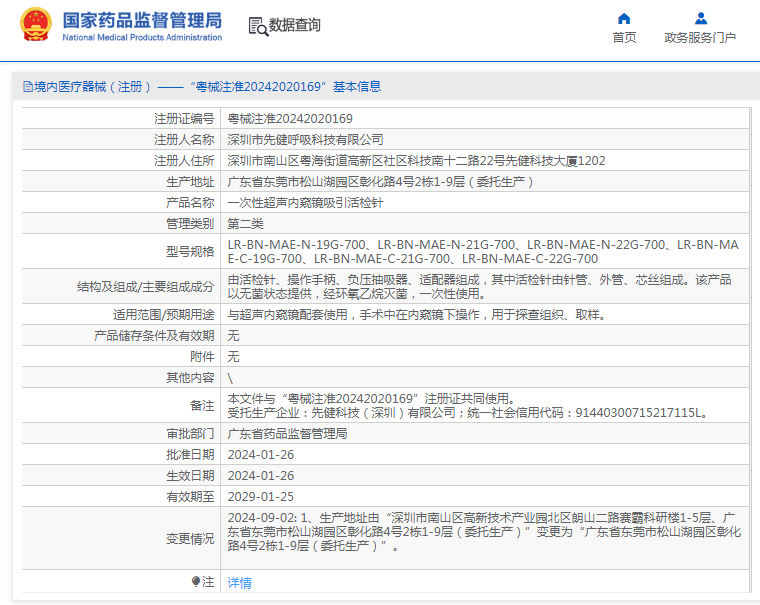The height and width of the screenshot is (605, 760).
Task: Click expiry date 2029-01-25
Action: [x=261, y=496]
